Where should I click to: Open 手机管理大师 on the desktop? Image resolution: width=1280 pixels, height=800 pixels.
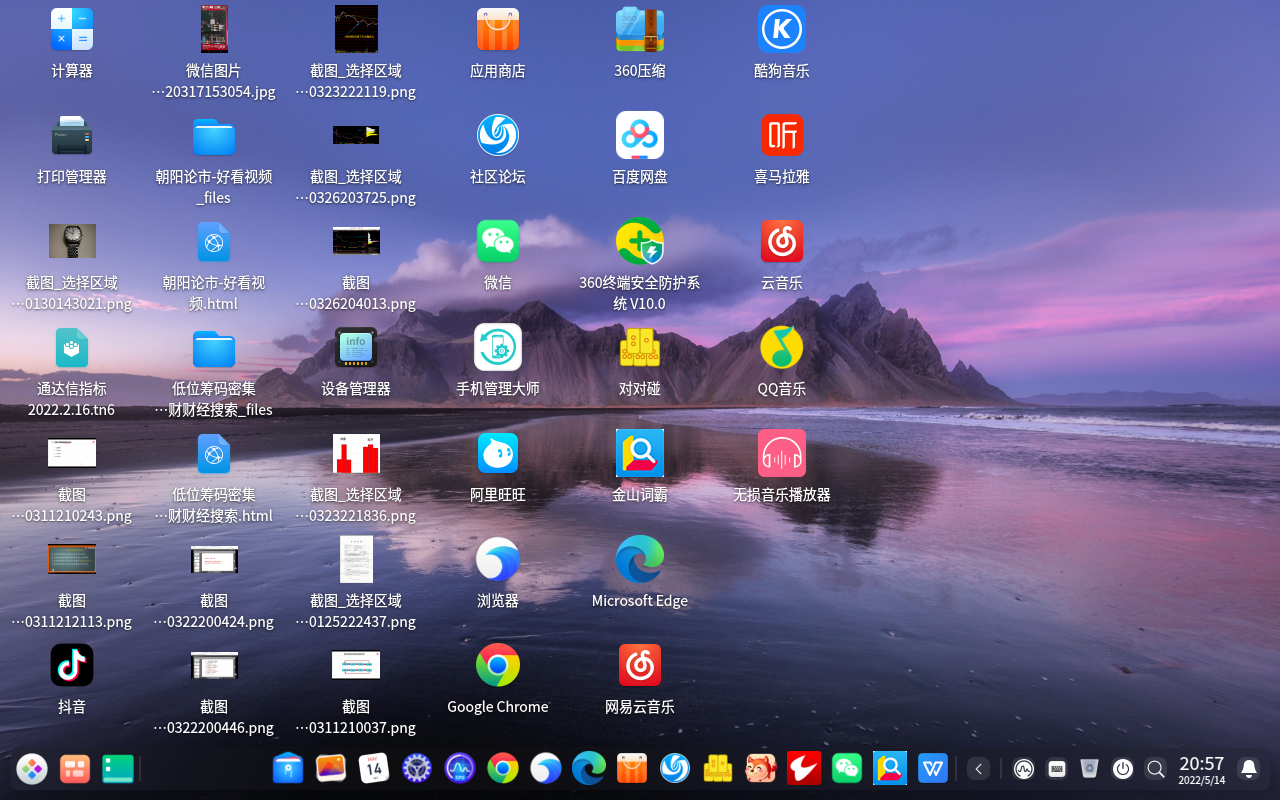point(498,348)
